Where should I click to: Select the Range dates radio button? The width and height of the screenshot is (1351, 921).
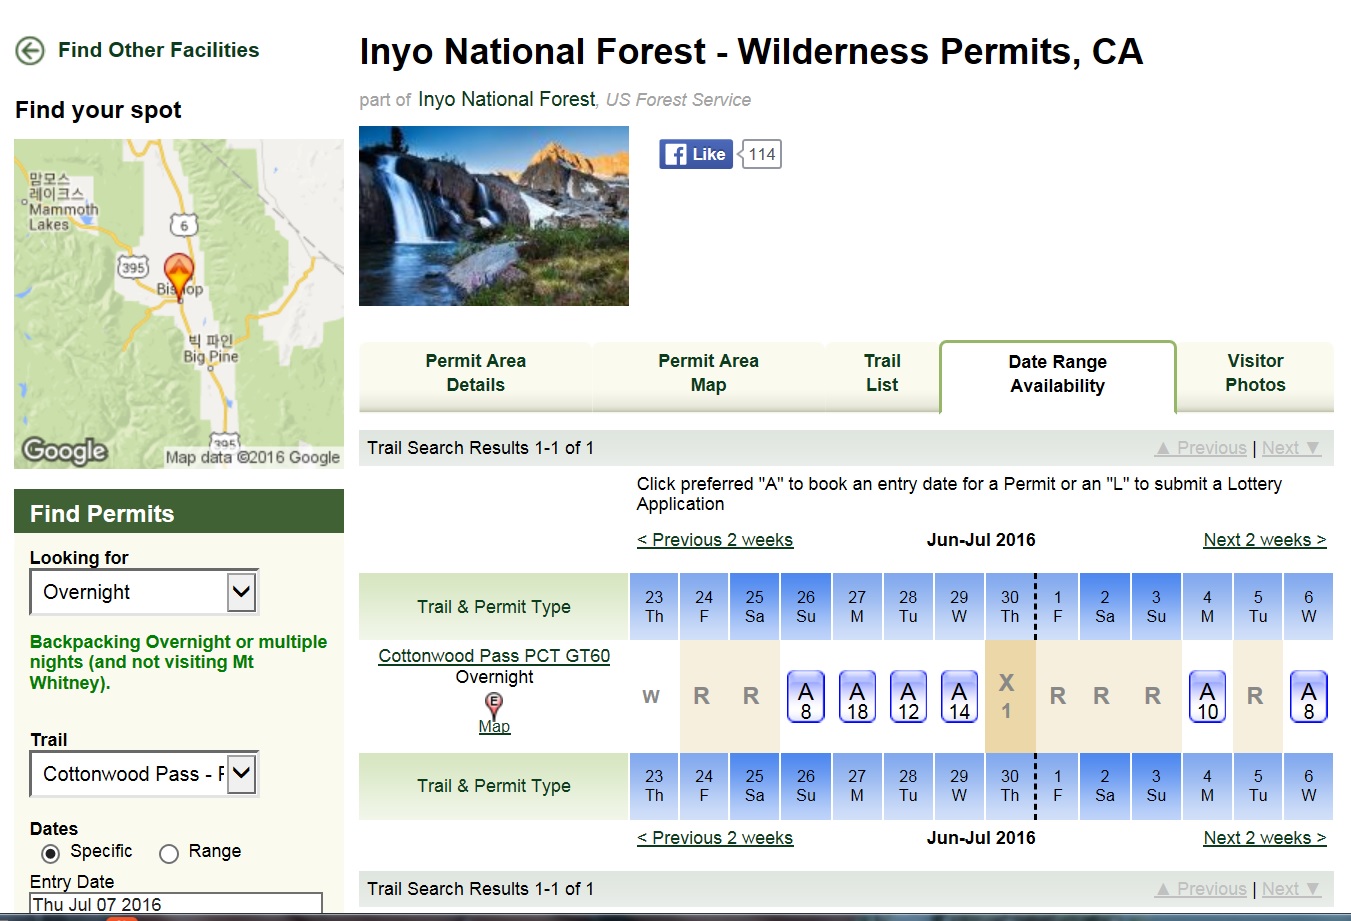pyautogui.click(x=169, y=853)
